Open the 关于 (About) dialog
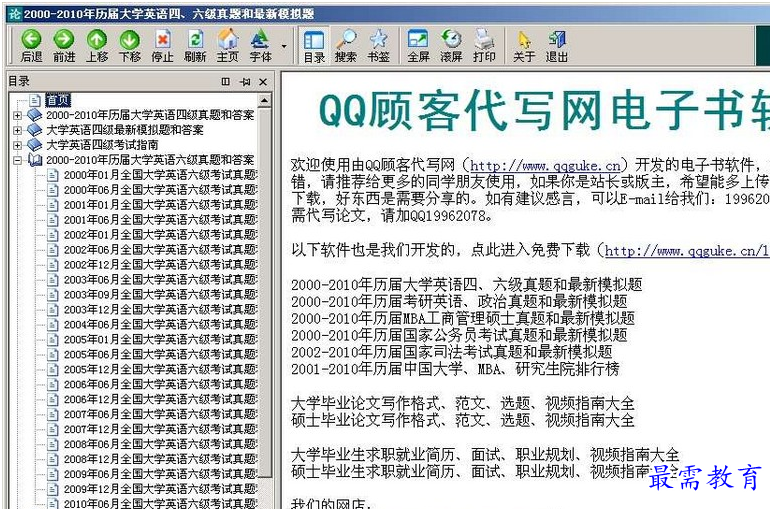 524,46
